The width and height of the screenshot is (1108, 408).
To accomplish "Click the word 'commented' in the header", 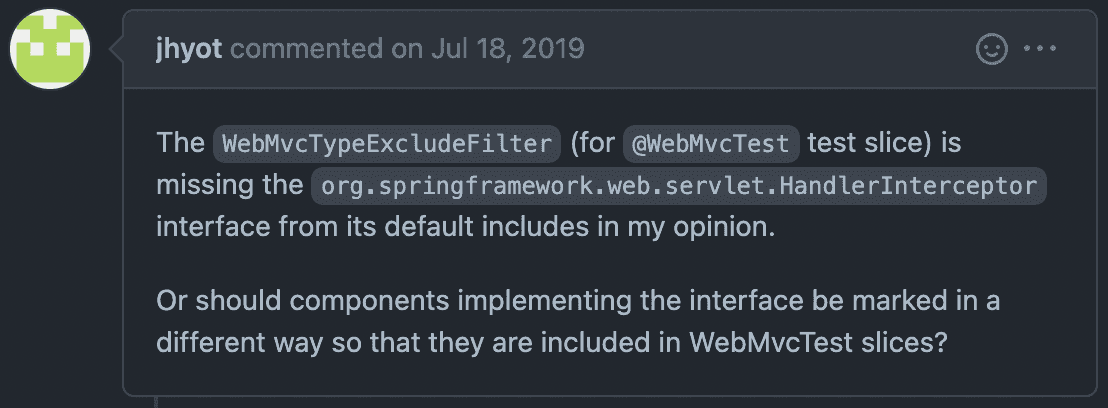I will click(x=306, y=49).
